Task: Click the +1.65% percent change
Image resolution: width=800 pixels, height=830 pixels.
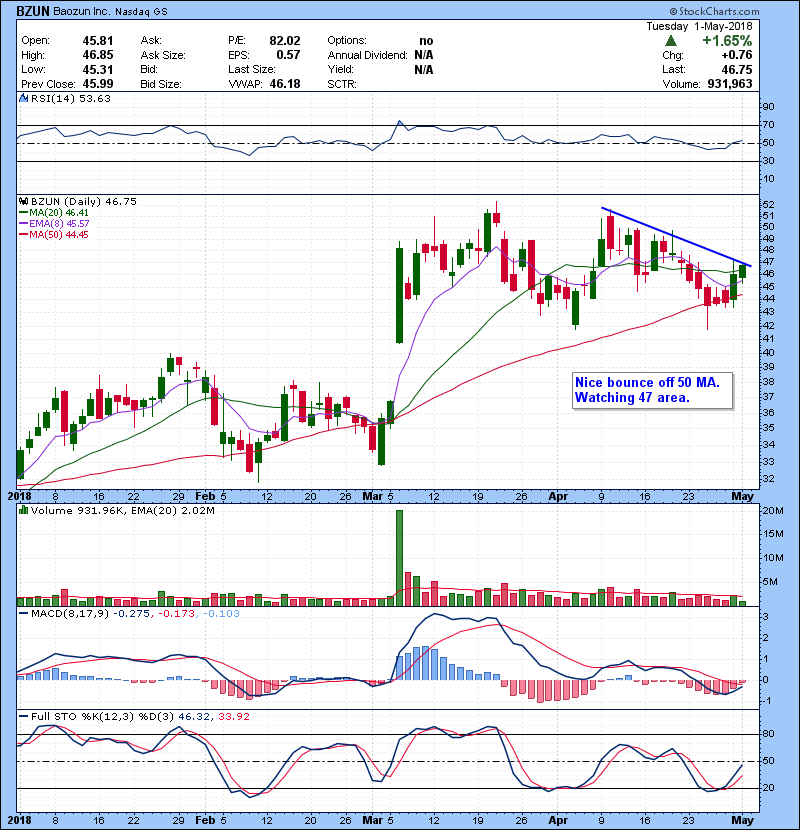Action: 727,41
